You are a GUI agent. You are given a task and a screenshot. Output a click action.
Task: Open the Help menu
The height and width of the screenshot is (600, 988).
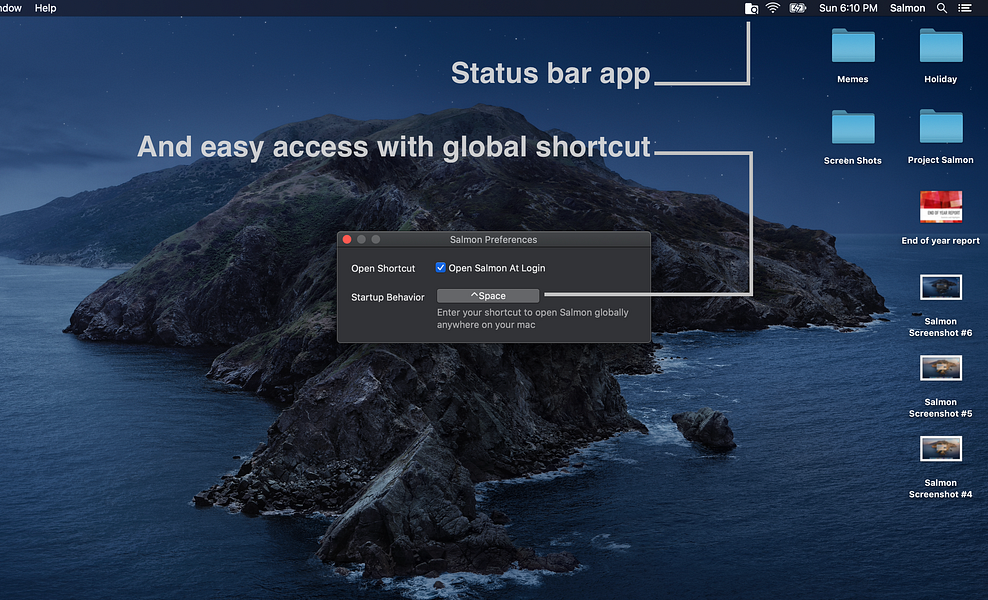point(45,8)
